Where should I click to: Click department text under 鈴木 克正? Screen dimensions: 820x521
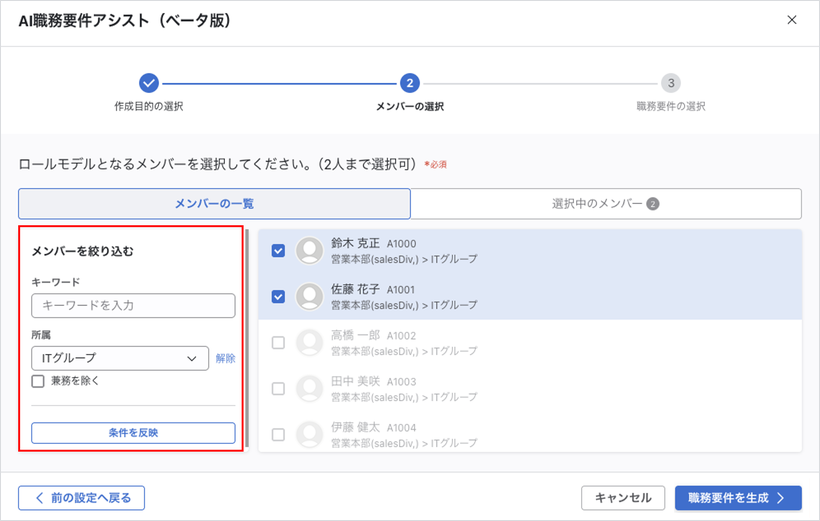coord(404,259)
